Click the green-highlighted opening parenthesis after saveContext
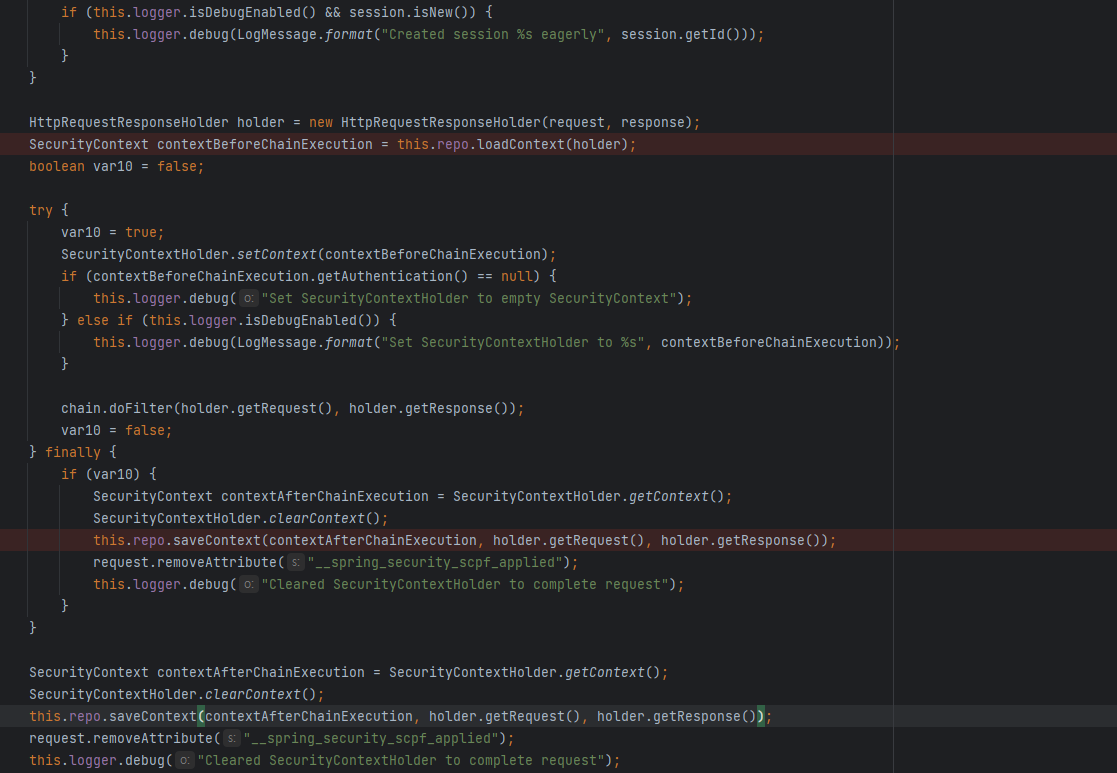Viewport: 1117px width, 773px height. pyautogui.click(x=201, y=717)
